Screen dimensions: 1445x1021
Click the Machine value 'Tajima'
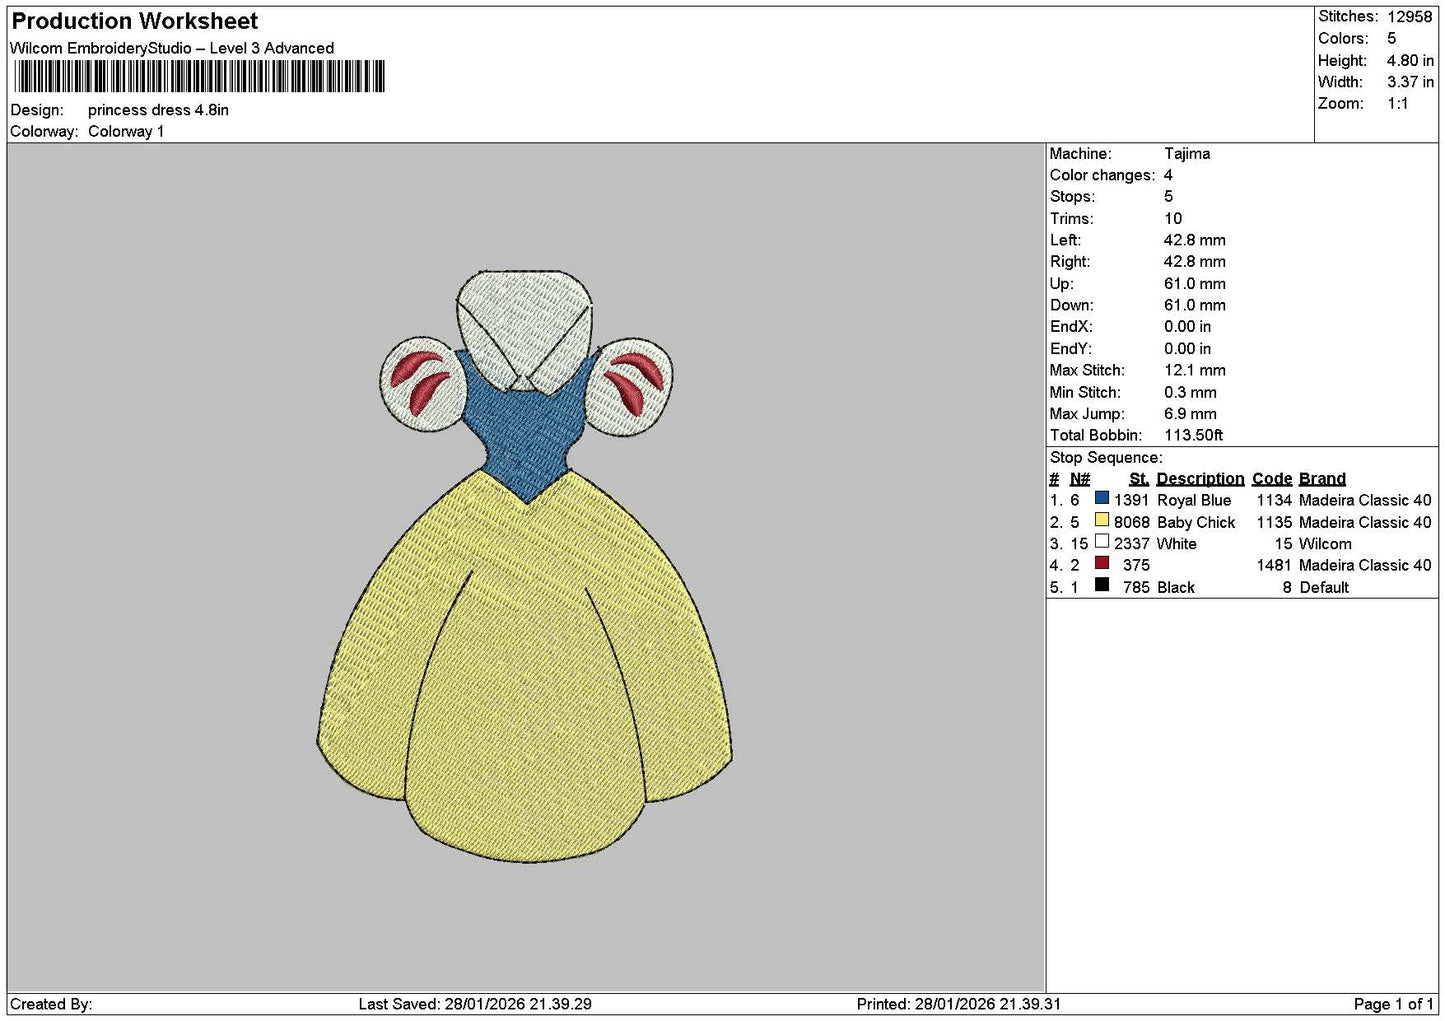pyautogui.click(x=1187, y=153)
